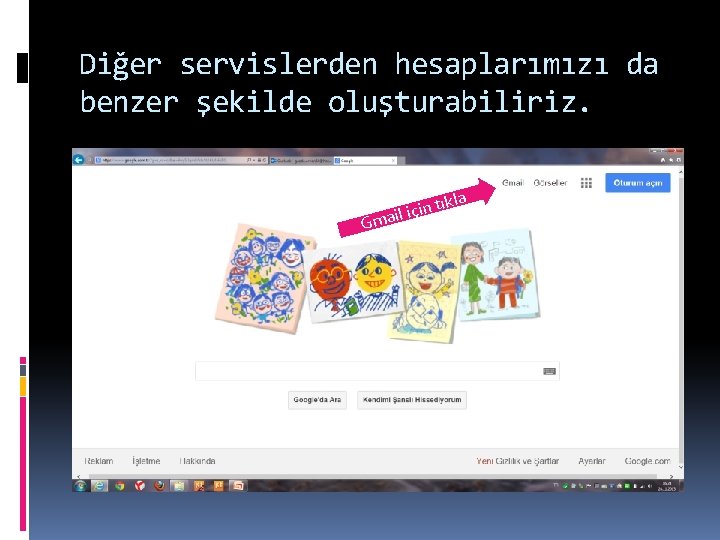Click the Gmail link
The height and width of the screenshot is (540, 720).
point(512,183)
